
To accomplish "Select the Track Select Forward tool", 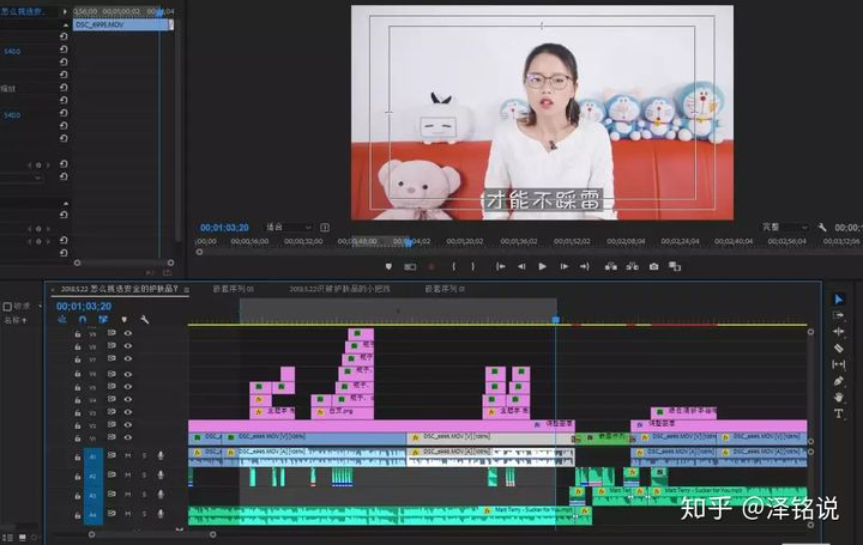I will pyautogui.click(x=838, y=315).
